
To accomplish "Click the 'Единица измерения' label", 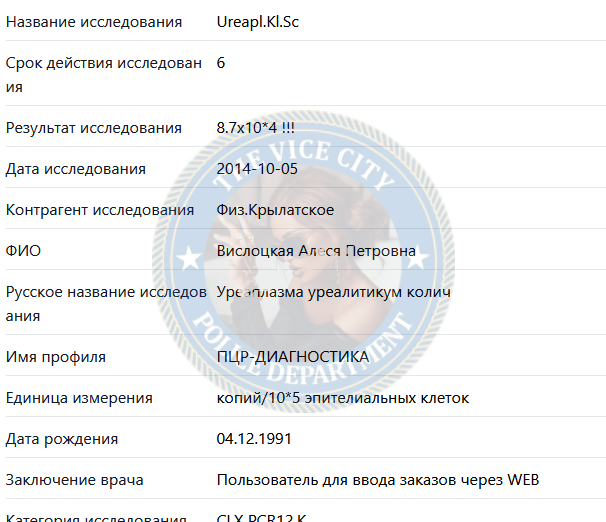I will [79, 398].
